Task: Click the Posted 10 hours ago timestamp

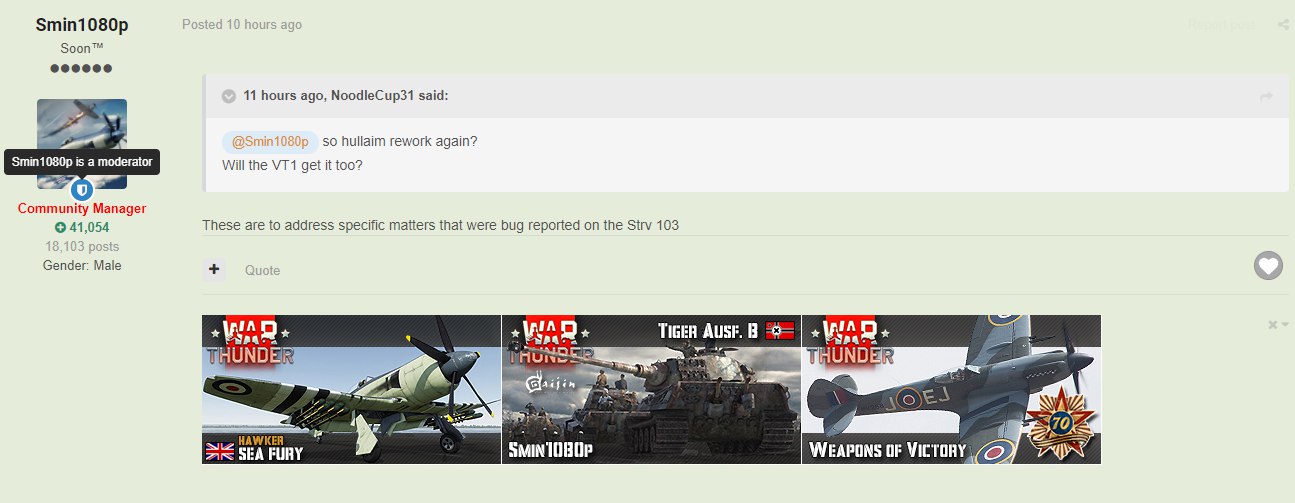Action: [242, 25]
